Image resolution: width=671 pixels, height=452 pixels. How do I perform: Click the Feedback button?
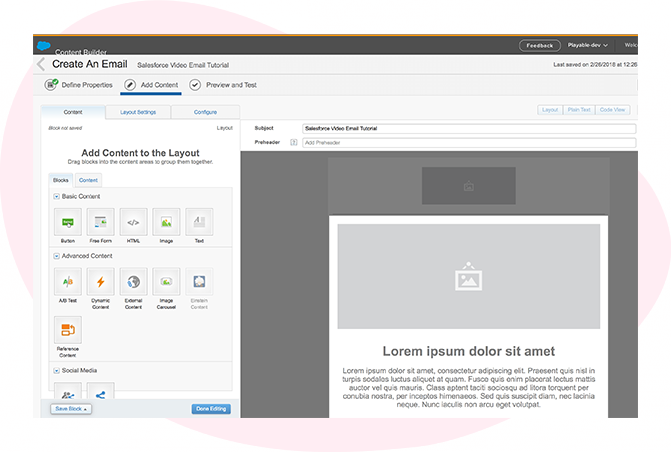click(539, 45)
